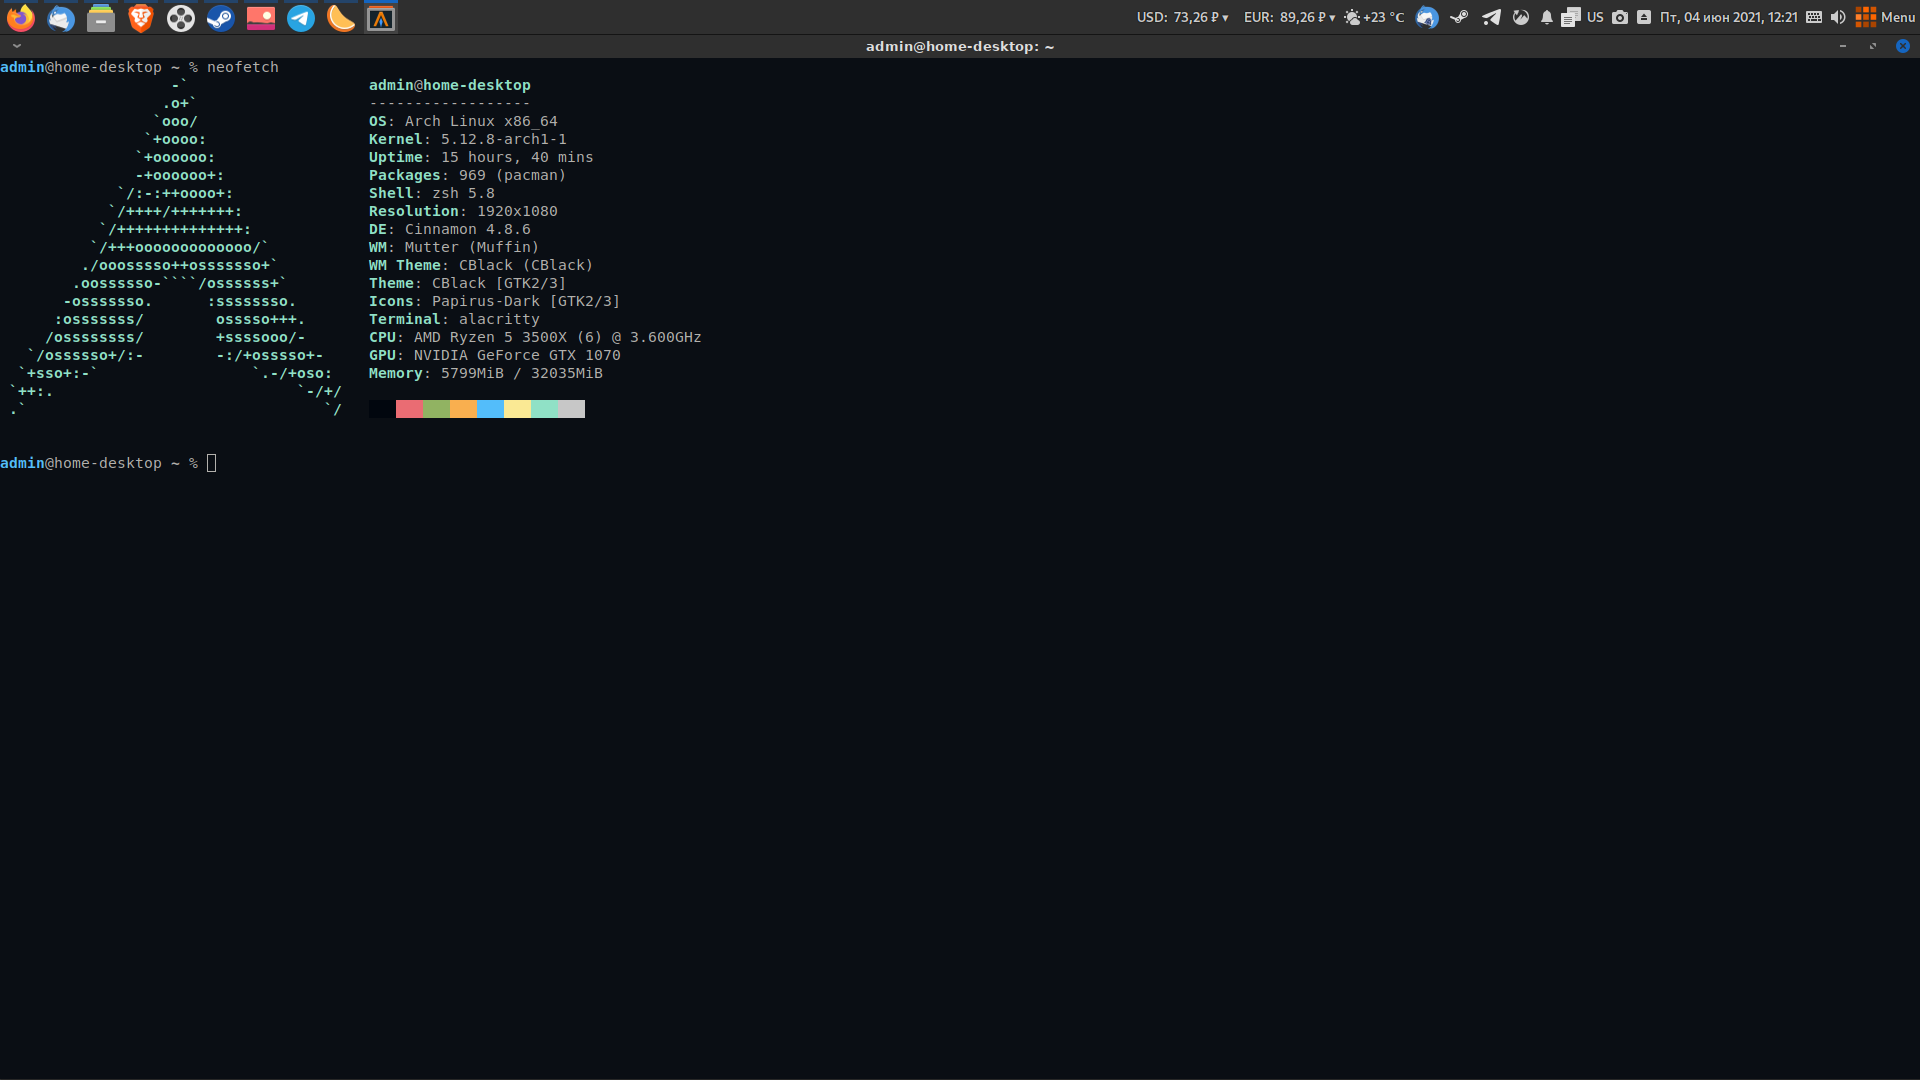
Task: Click the green neofetch color block
Action: pos(436,409)
